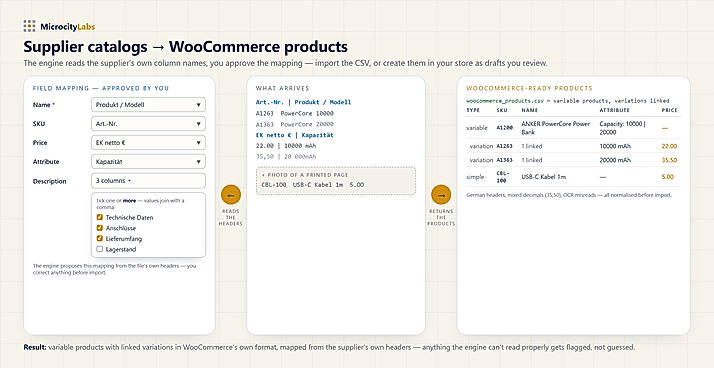Click the '35.50' price cell
714x368 pixels.
coord(669,160)
